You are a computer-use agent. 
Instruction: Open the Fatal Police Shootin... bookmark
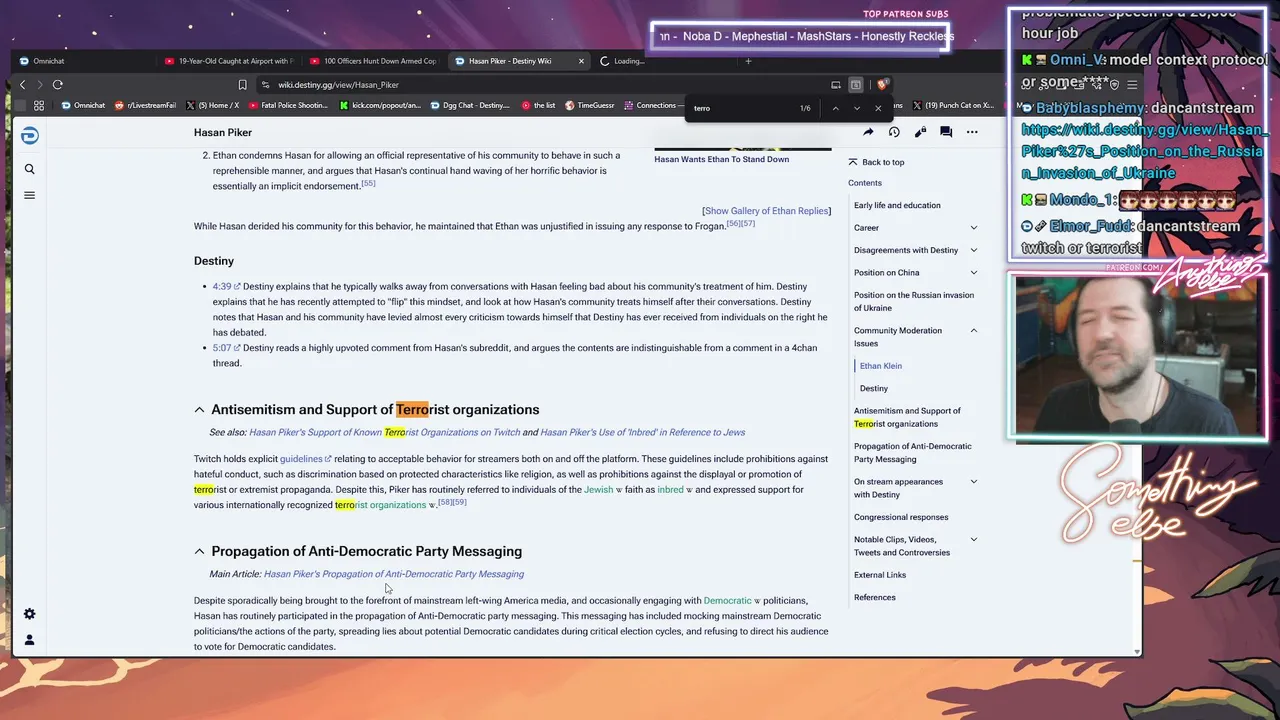[288, 105]
